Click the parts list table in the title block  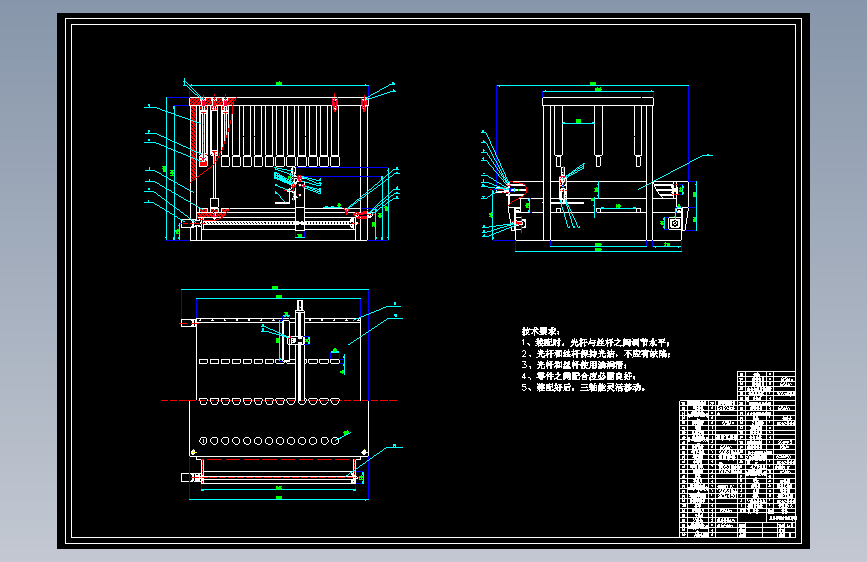(738, 454)
